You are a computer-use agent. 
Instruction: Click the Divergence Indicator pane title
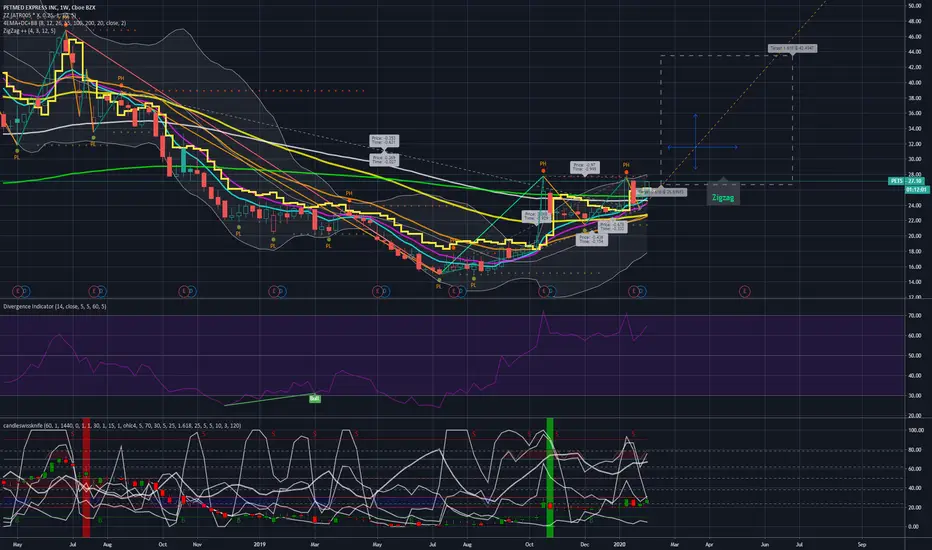(x=55, y=306)
